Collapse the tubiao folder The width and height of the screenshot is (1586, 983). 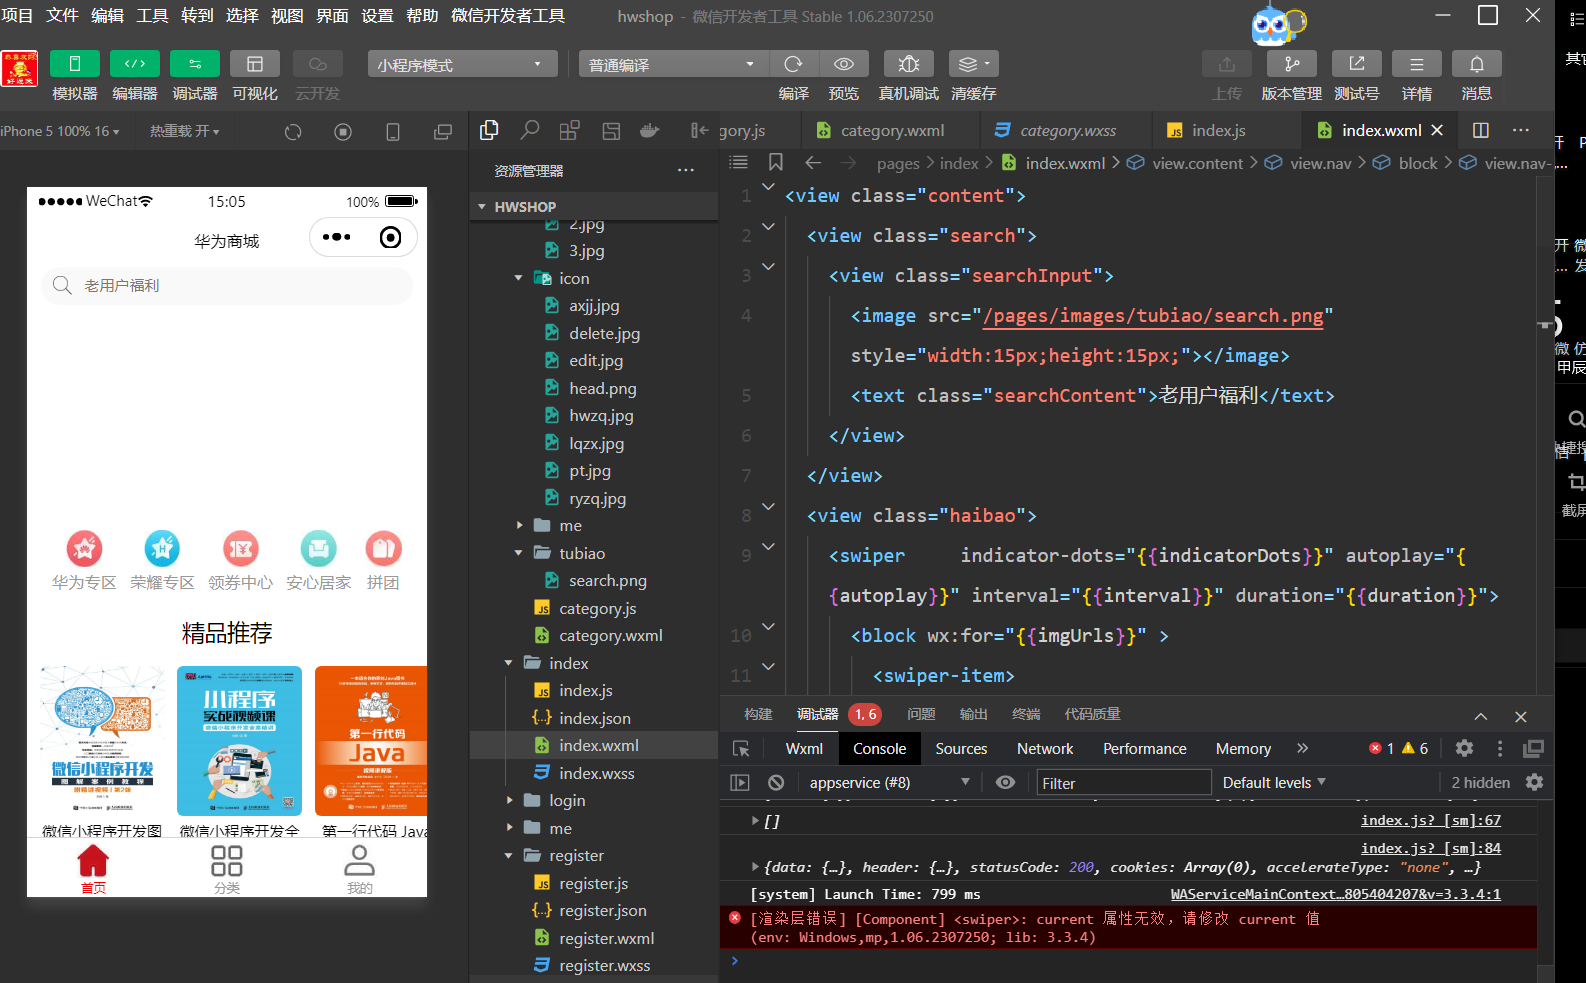point(518,553)
